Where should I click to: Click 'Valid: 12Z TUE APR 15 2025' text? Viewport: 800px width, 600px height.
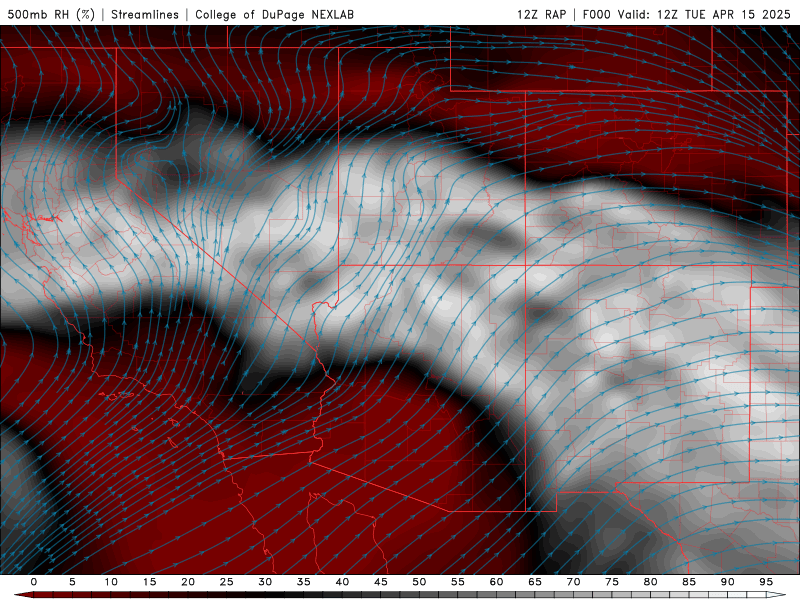click(x=704, y=14)
